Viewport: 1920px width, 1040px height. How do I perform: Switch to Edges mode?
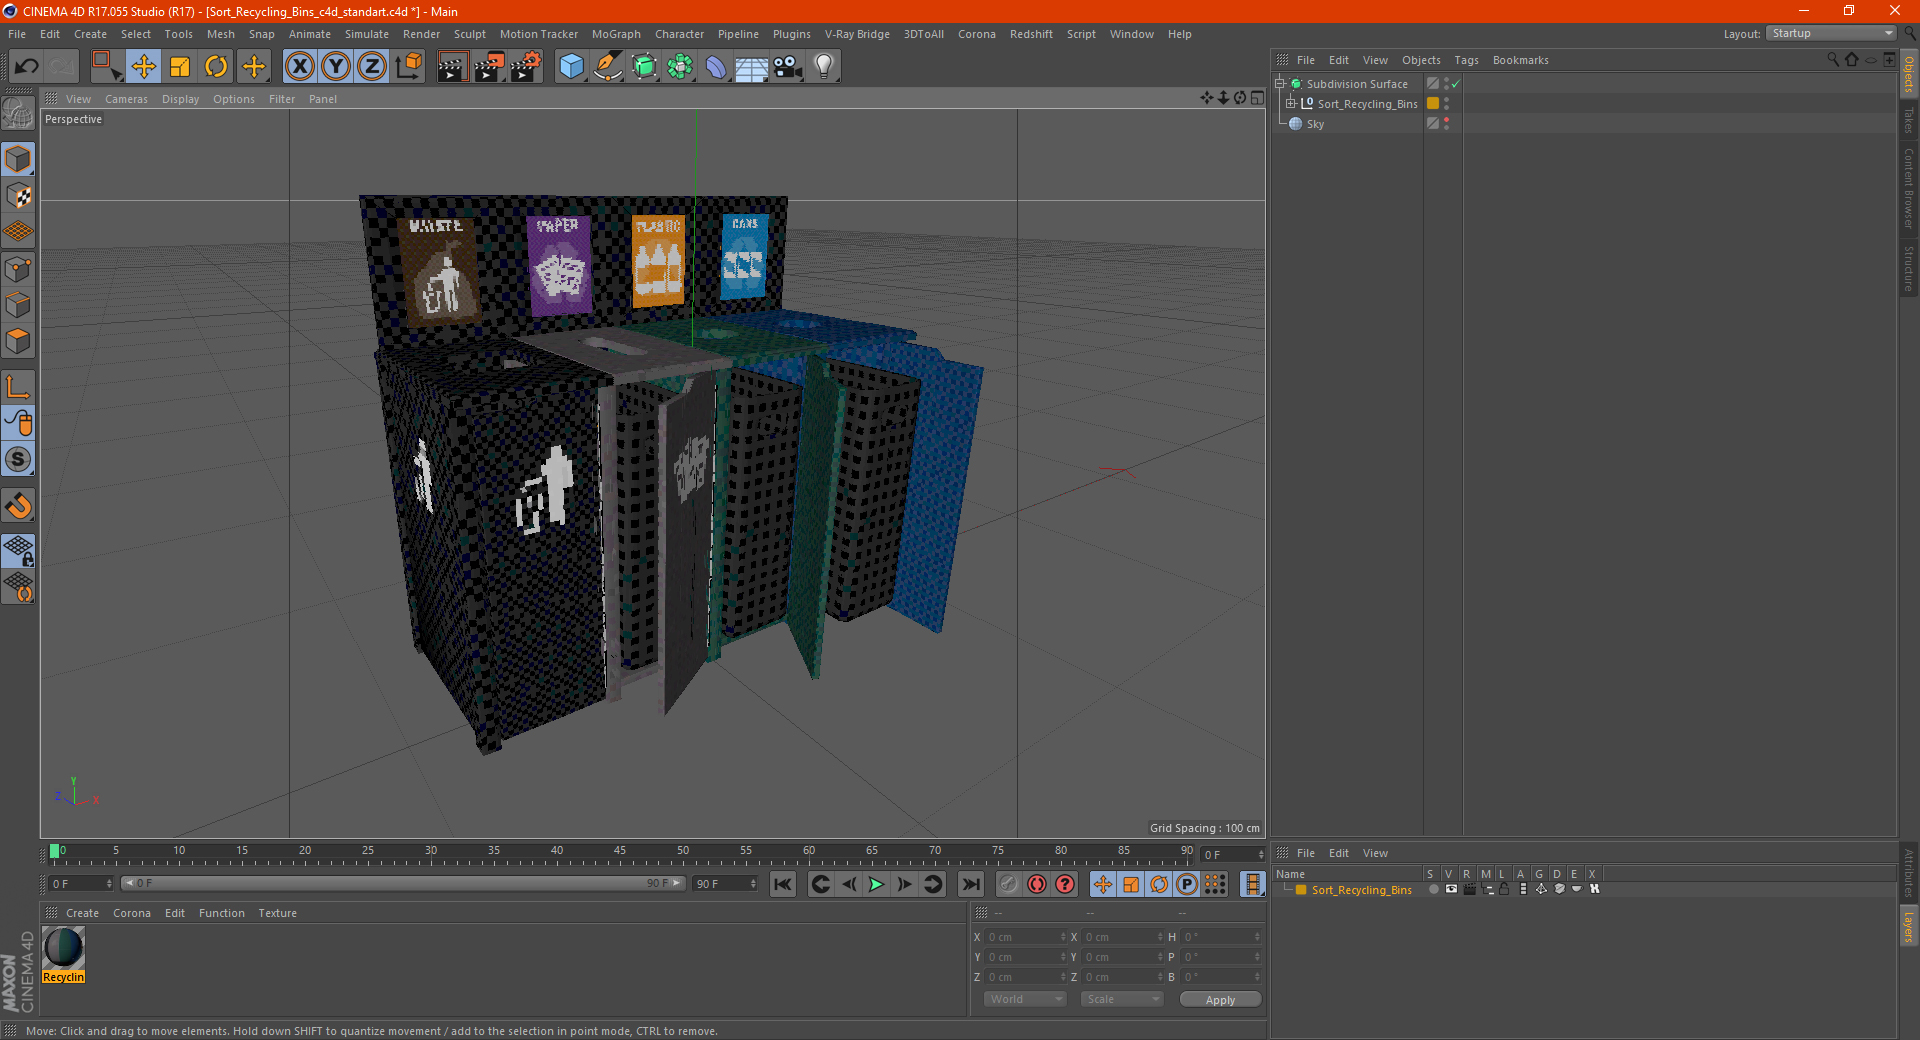[x=18, y=305]
